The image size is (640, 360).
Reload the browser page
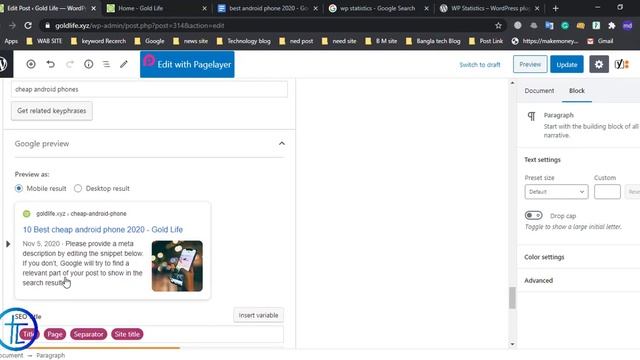(x=28, y=25)
